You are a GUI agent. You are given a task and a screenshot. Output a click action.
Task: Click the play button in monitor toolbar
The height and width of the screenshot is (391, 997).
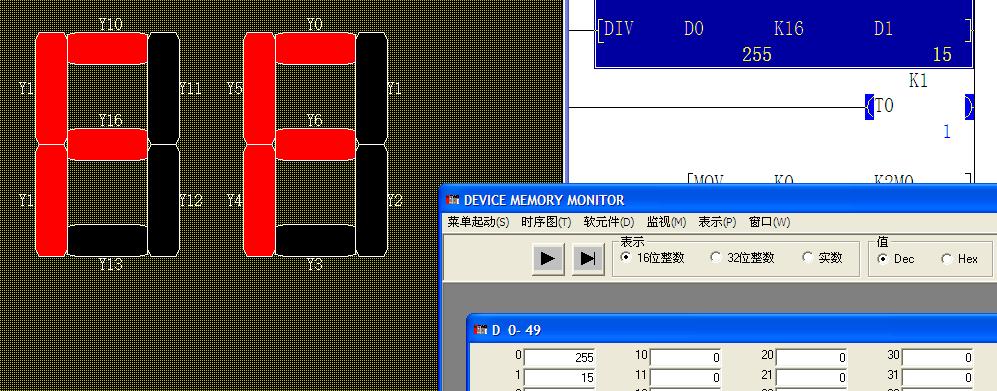pos(547,259)
